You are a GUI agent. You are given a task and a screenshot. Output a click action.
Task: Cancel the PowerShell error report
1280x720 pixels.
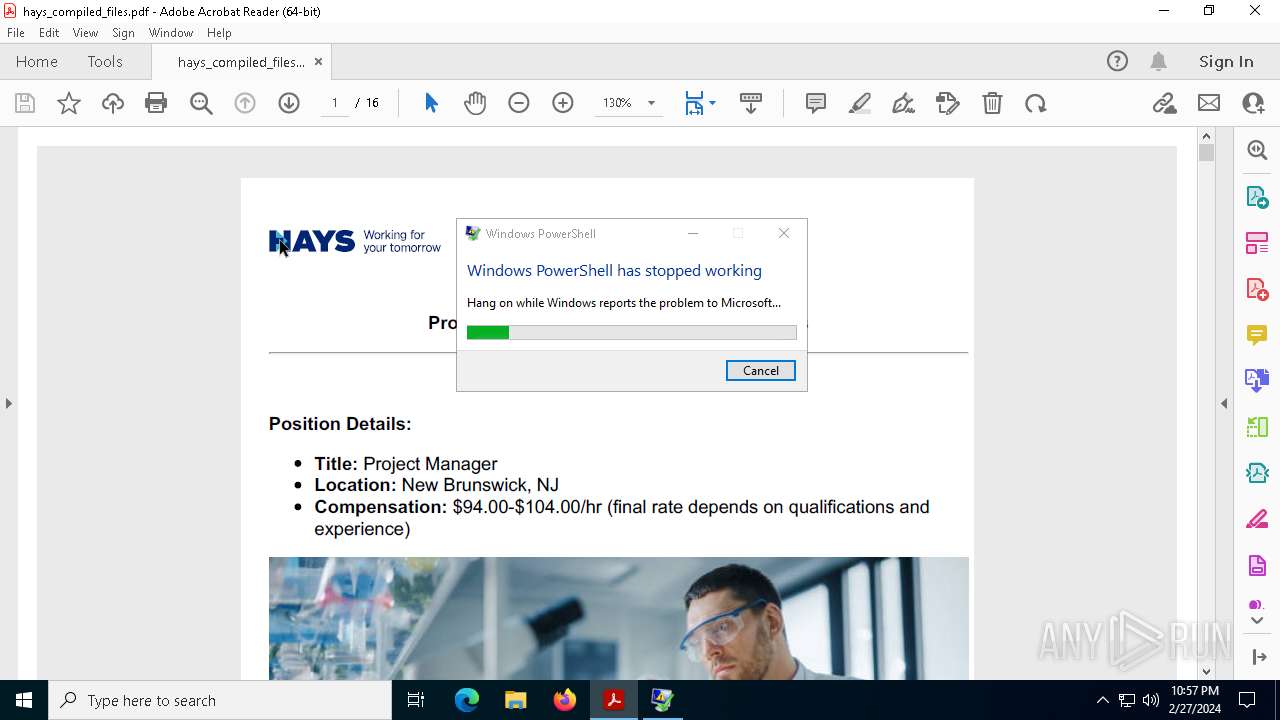pyautogui.click(x=761, y=370)
